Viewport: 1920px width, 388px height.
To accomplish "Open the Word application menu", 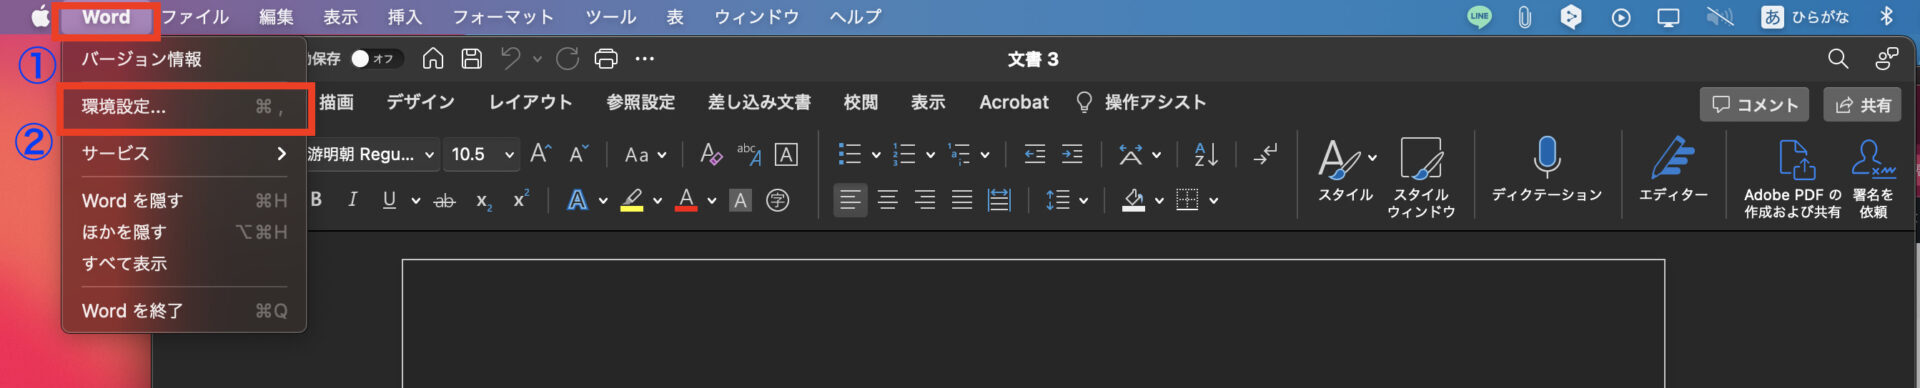I will pyautogui.click(x=106, y=17).
